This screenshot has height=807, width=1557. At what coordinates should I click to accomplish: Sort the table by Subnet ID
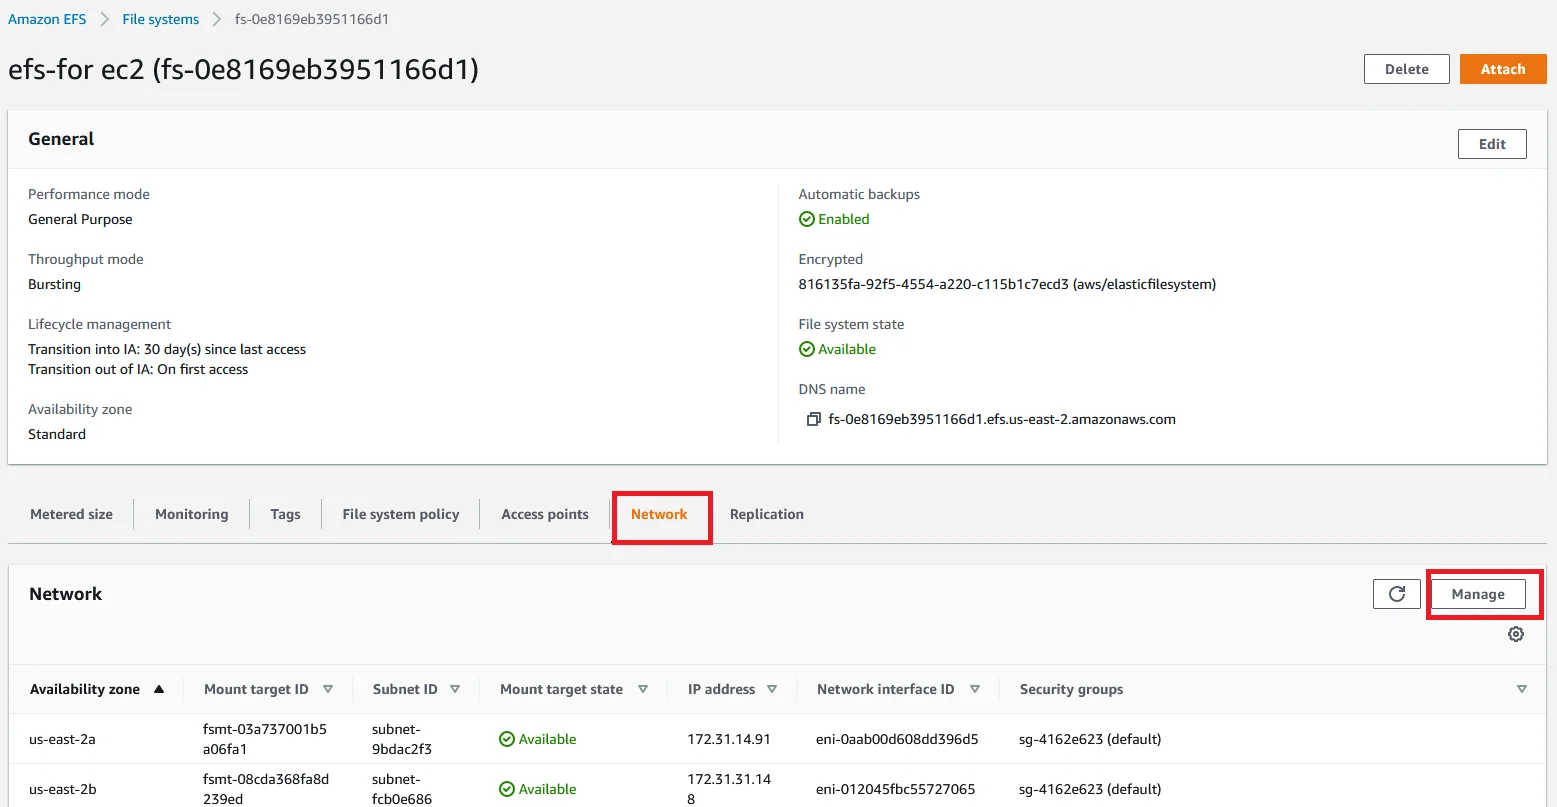point(455,689)
